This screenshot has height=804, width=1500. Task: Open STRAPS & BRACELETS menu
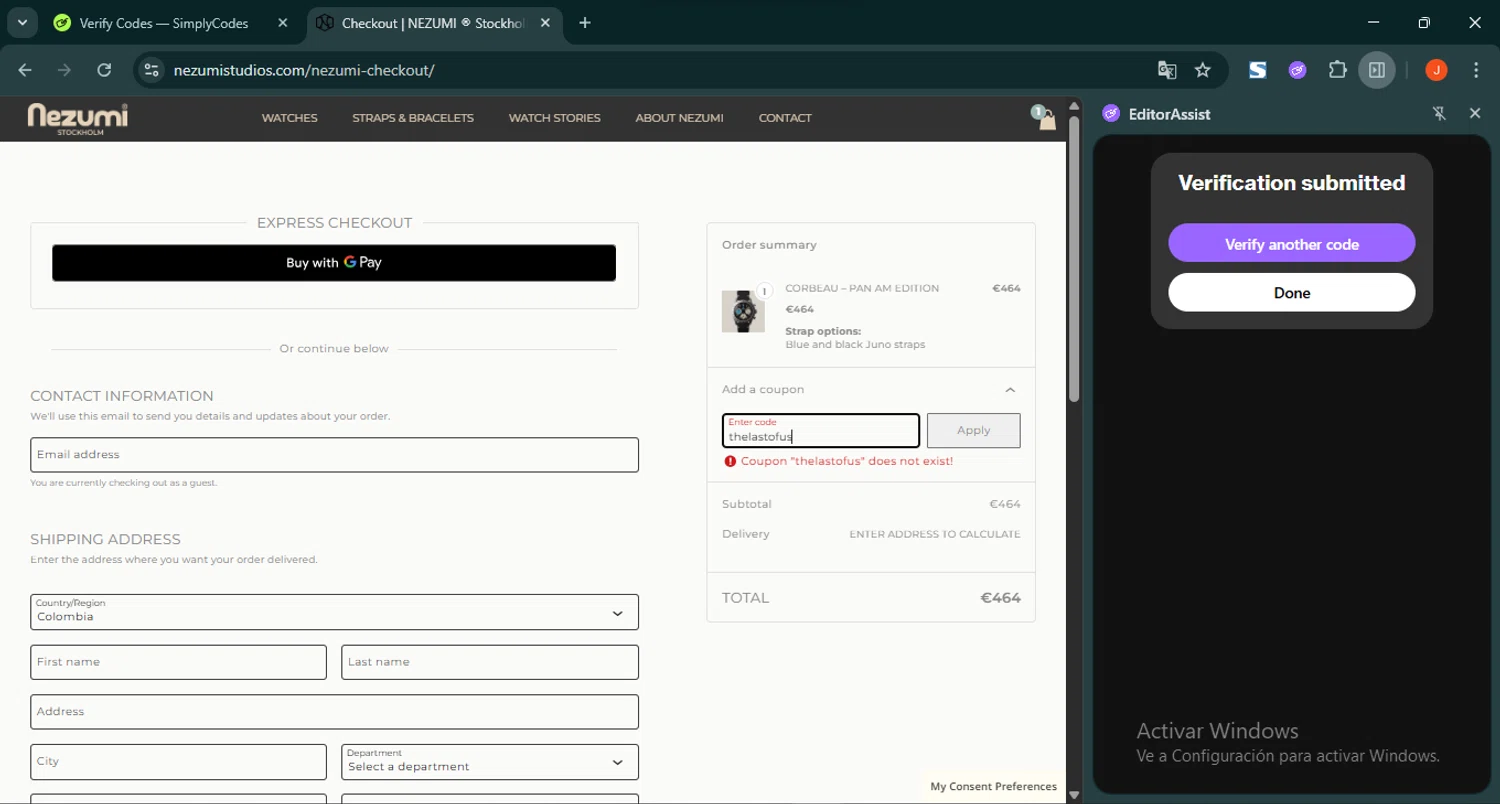click(x=413, y=118)
